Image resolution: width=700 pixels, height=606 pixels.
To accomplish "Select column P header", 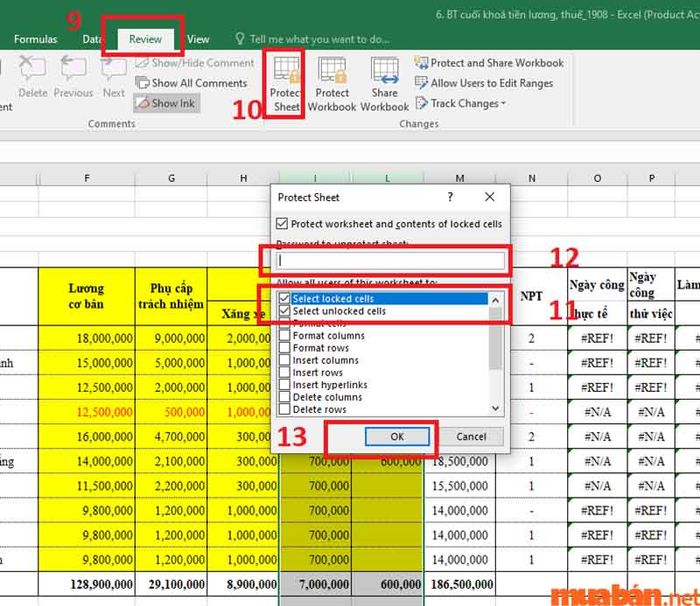I will click(x=652, y=178).
